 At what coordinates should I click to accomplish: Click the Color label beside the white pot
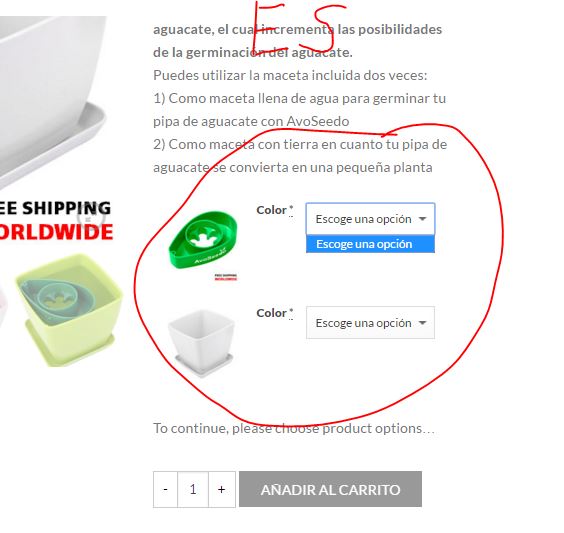272,313
